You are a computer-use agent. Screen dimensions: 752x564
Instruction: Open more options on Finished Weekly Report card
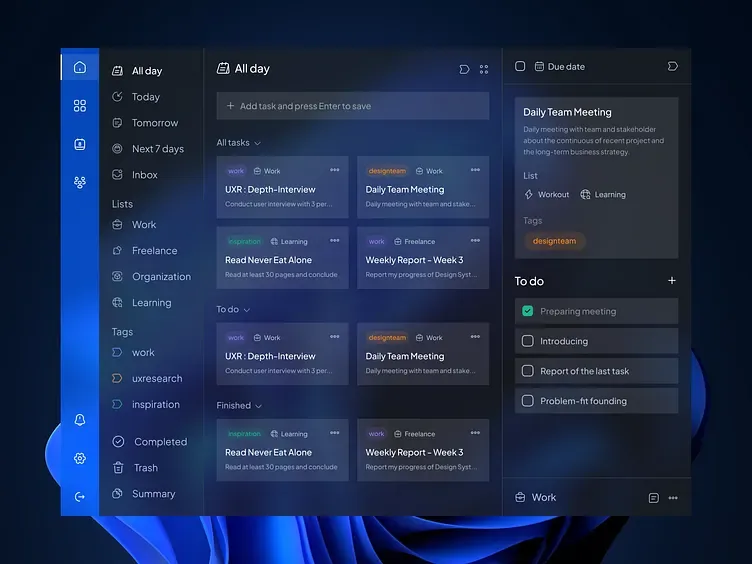(x=475, y=433)
